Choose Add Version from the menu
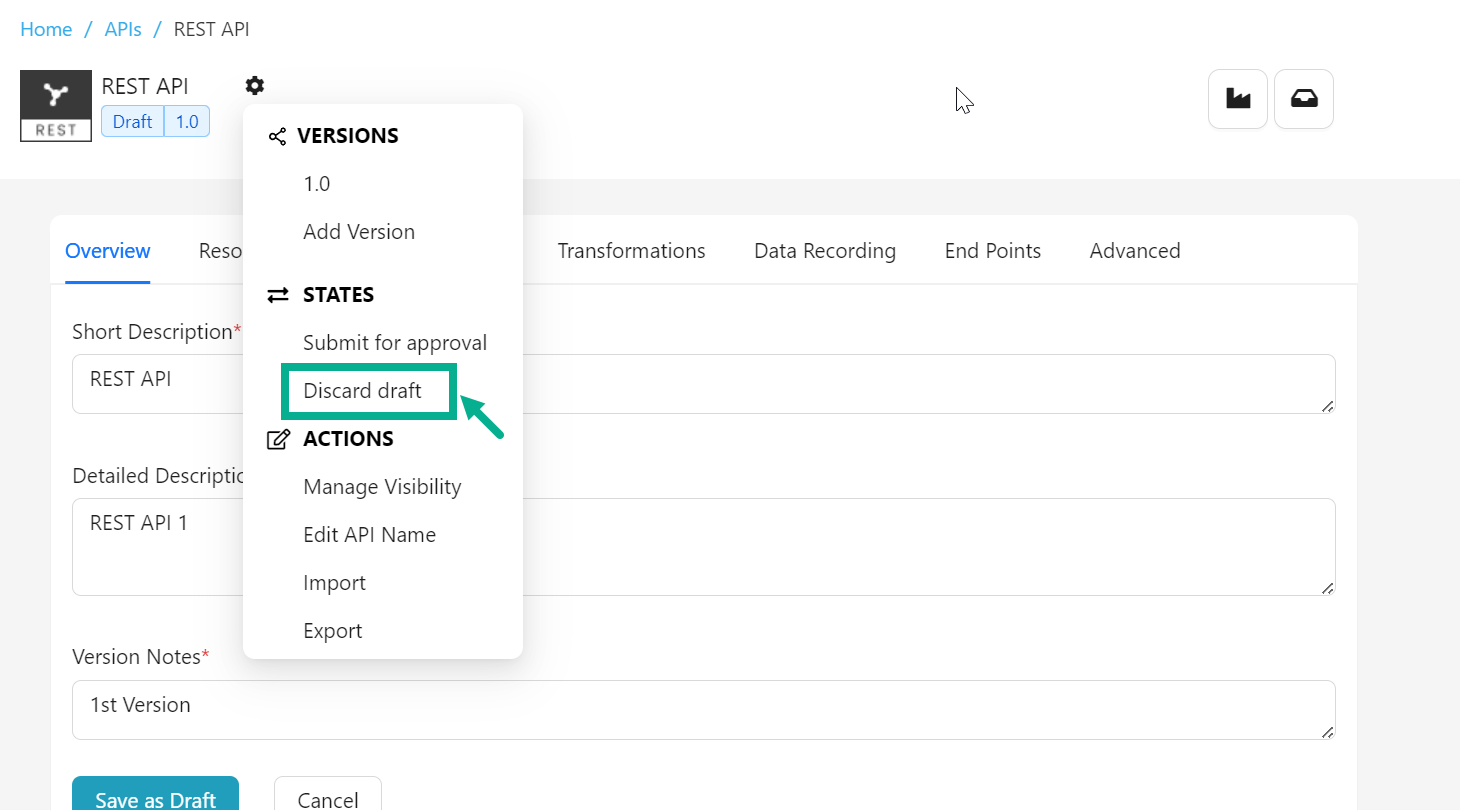This screenshot has width=1460, height=810. click(x=359, y=232)
